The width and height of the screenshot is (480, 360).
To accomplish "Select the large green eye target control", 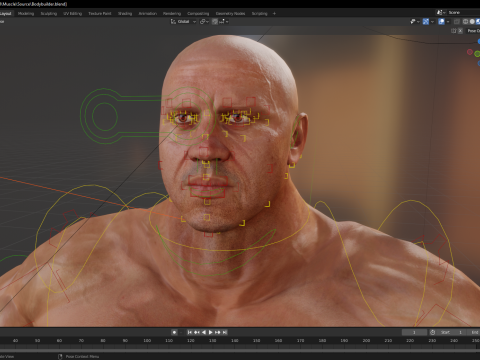I will click(105, 116).
